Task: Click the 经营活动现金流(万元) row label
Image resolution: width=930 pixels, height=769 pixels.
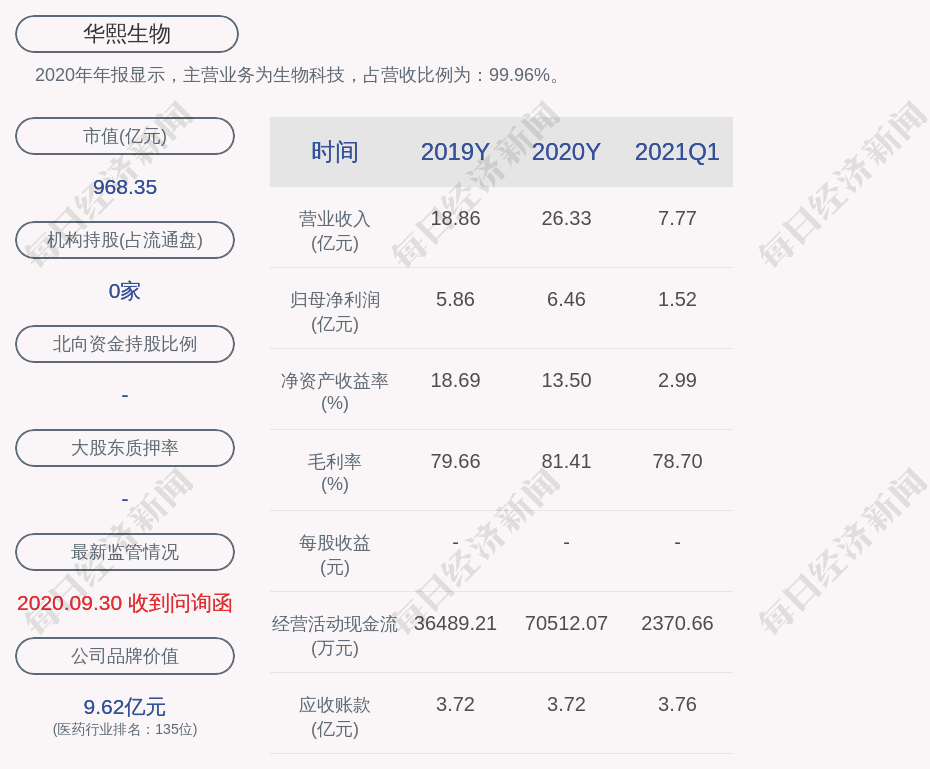Action: point(335,636)
